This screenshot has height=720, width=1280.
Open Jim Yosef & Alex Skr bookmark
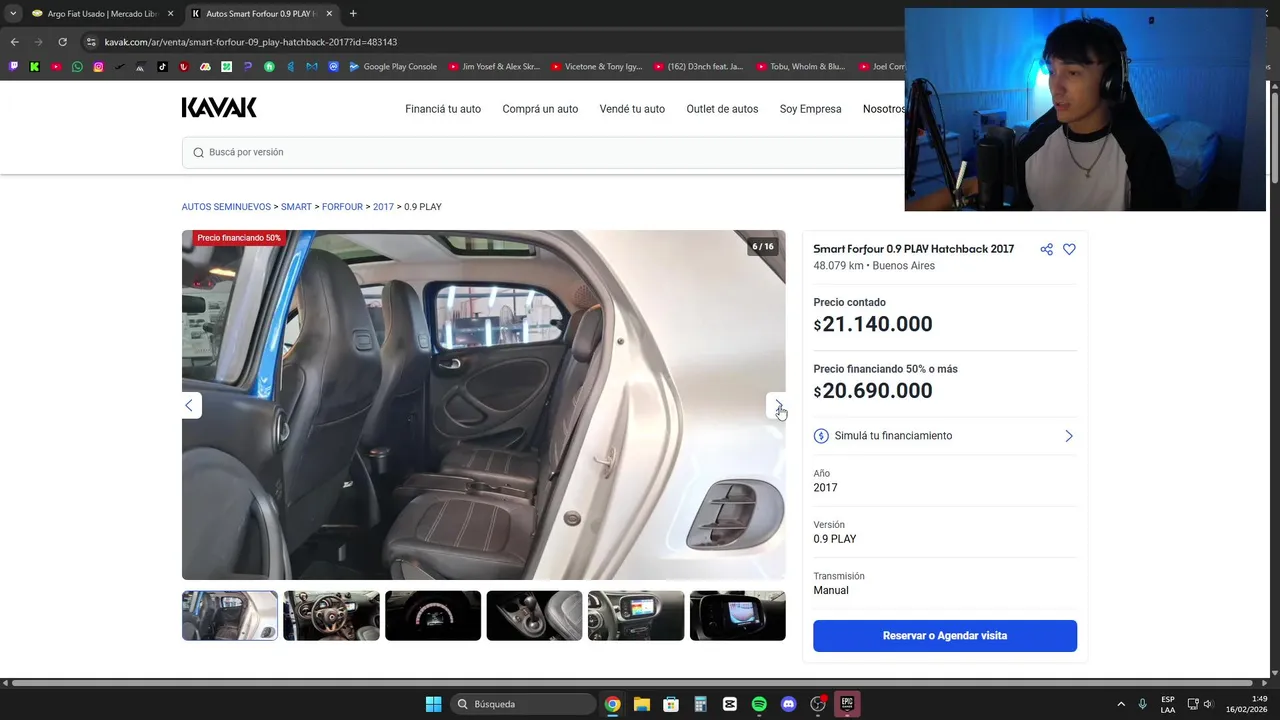pos(494,67)
